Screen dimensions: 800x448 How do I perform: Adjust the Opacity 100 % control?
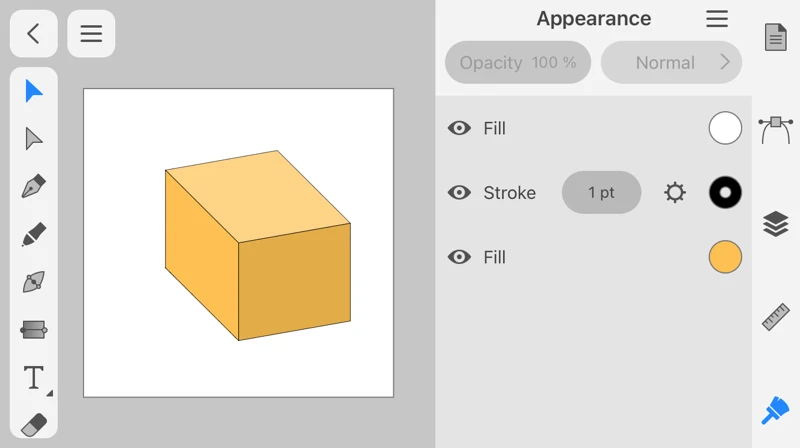click(518, 63)
